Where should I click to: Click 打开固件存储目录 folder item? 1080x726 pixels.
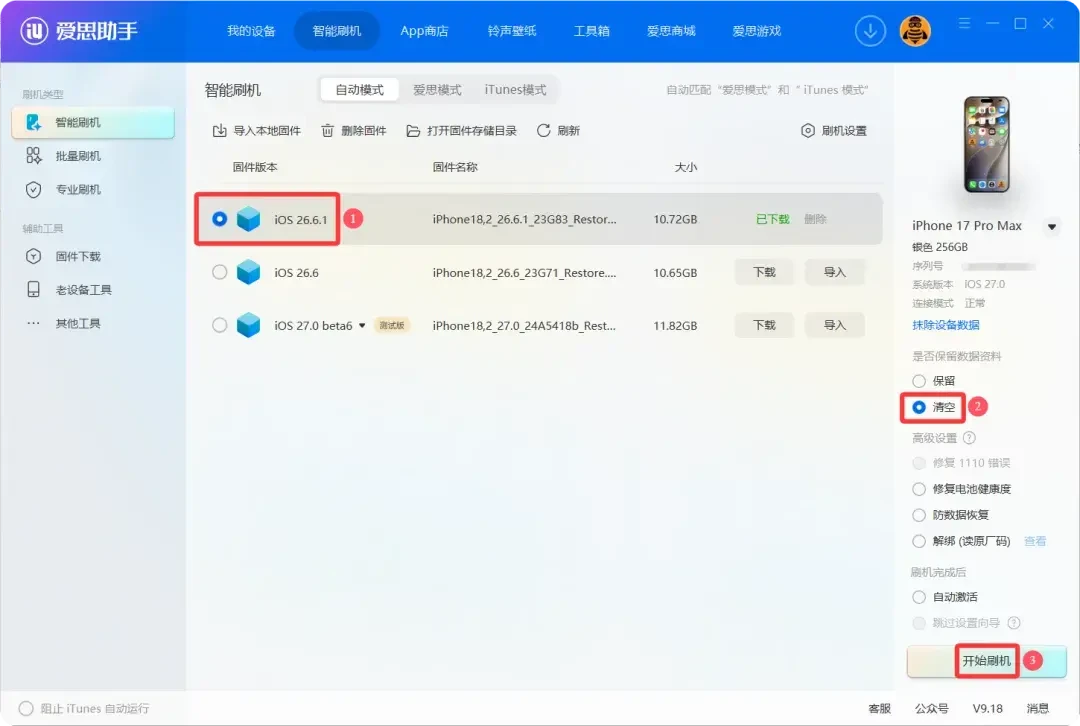tap(461, 131)
